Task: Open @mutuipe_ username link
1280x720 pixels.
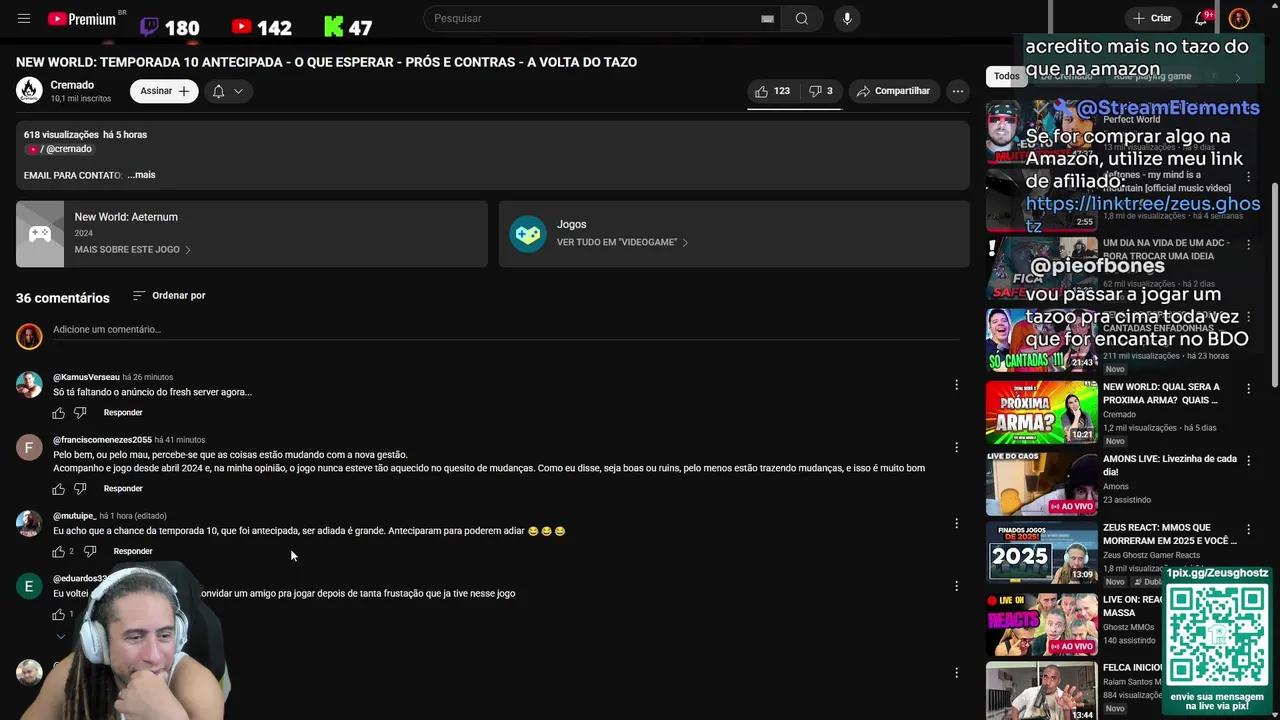Action: (x=74, y=516)
